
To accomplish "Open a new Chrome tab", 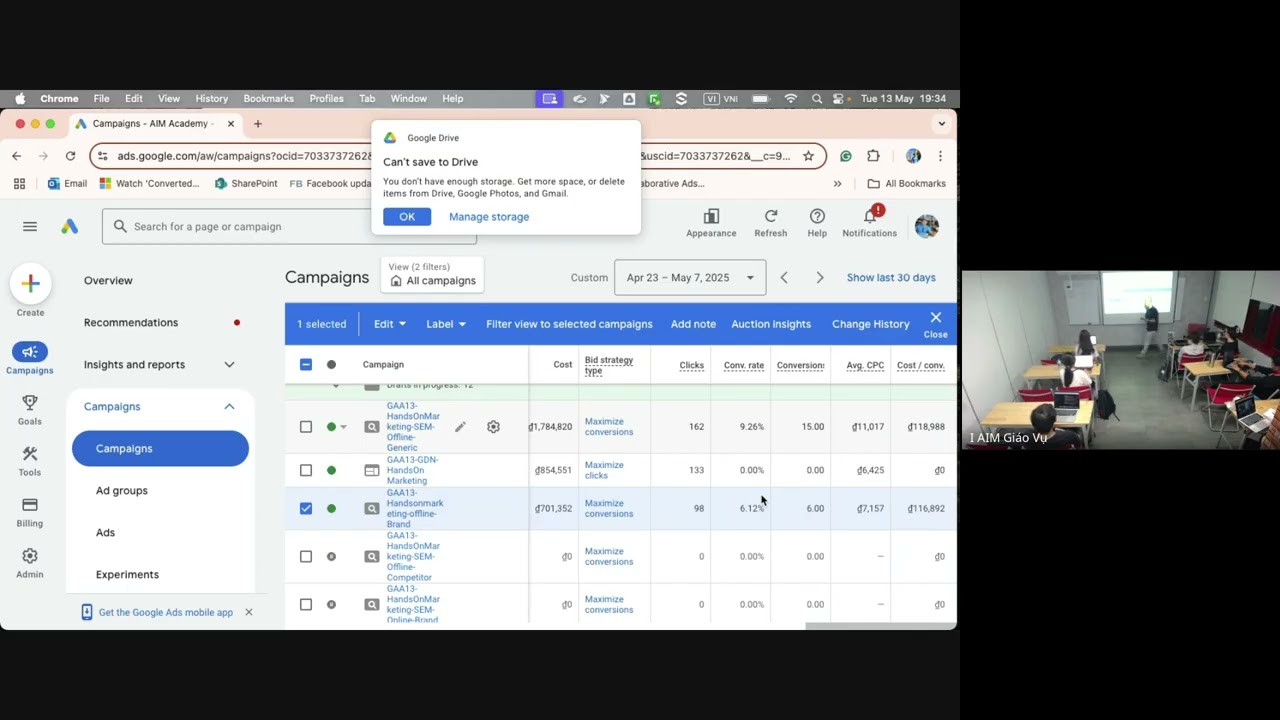I will 257,124.
